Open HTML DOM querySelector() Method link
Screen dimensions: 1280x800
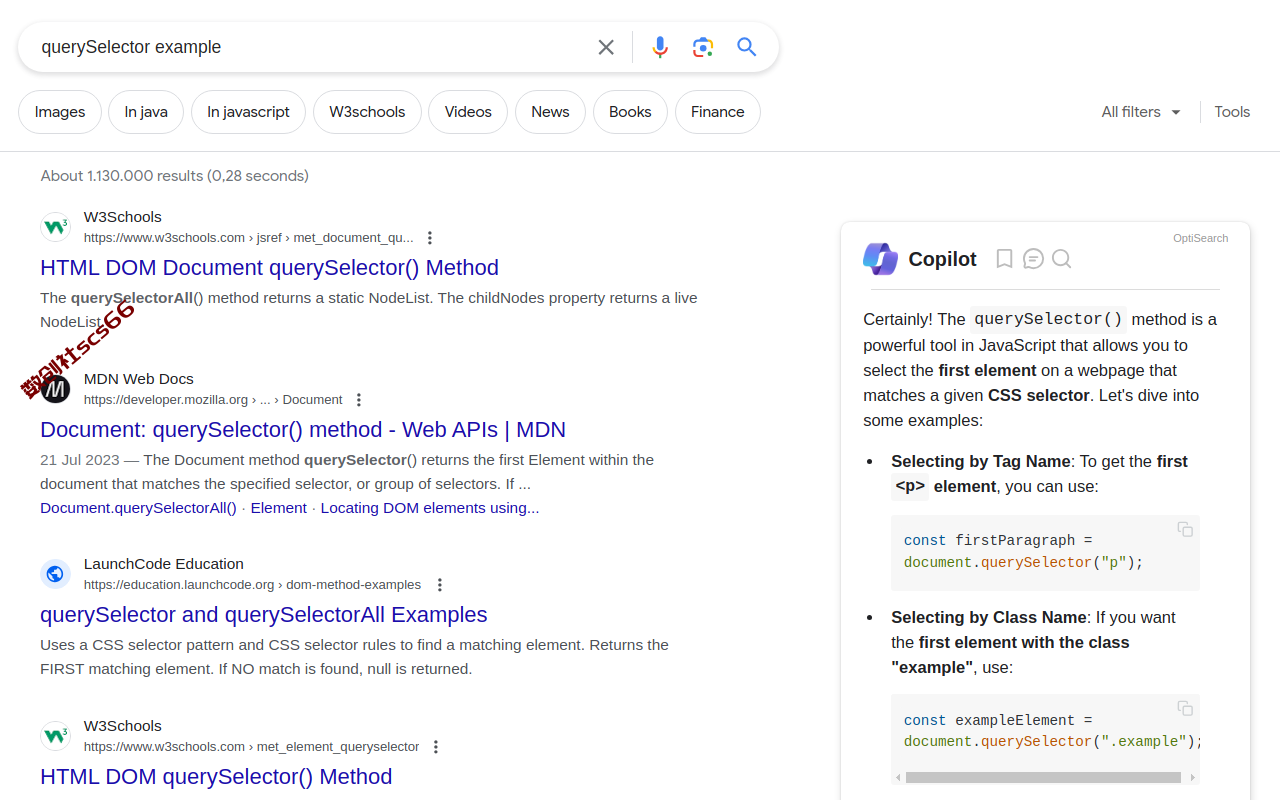[216, 776]
